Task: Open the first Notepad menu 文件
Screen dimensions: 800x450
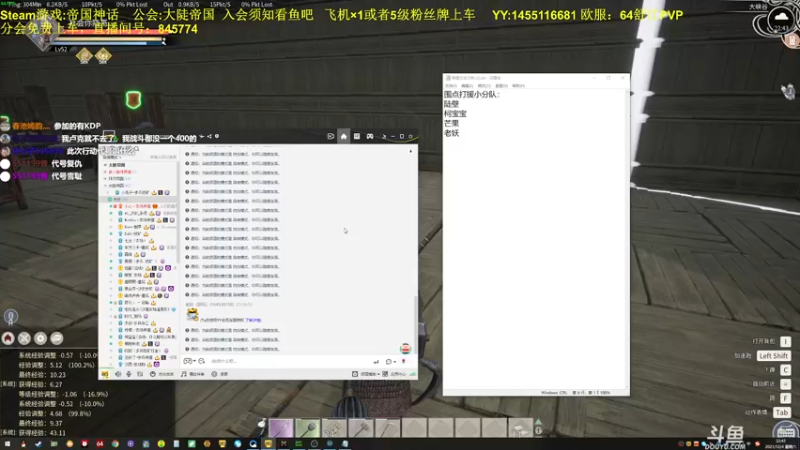Action: (451, 86)
